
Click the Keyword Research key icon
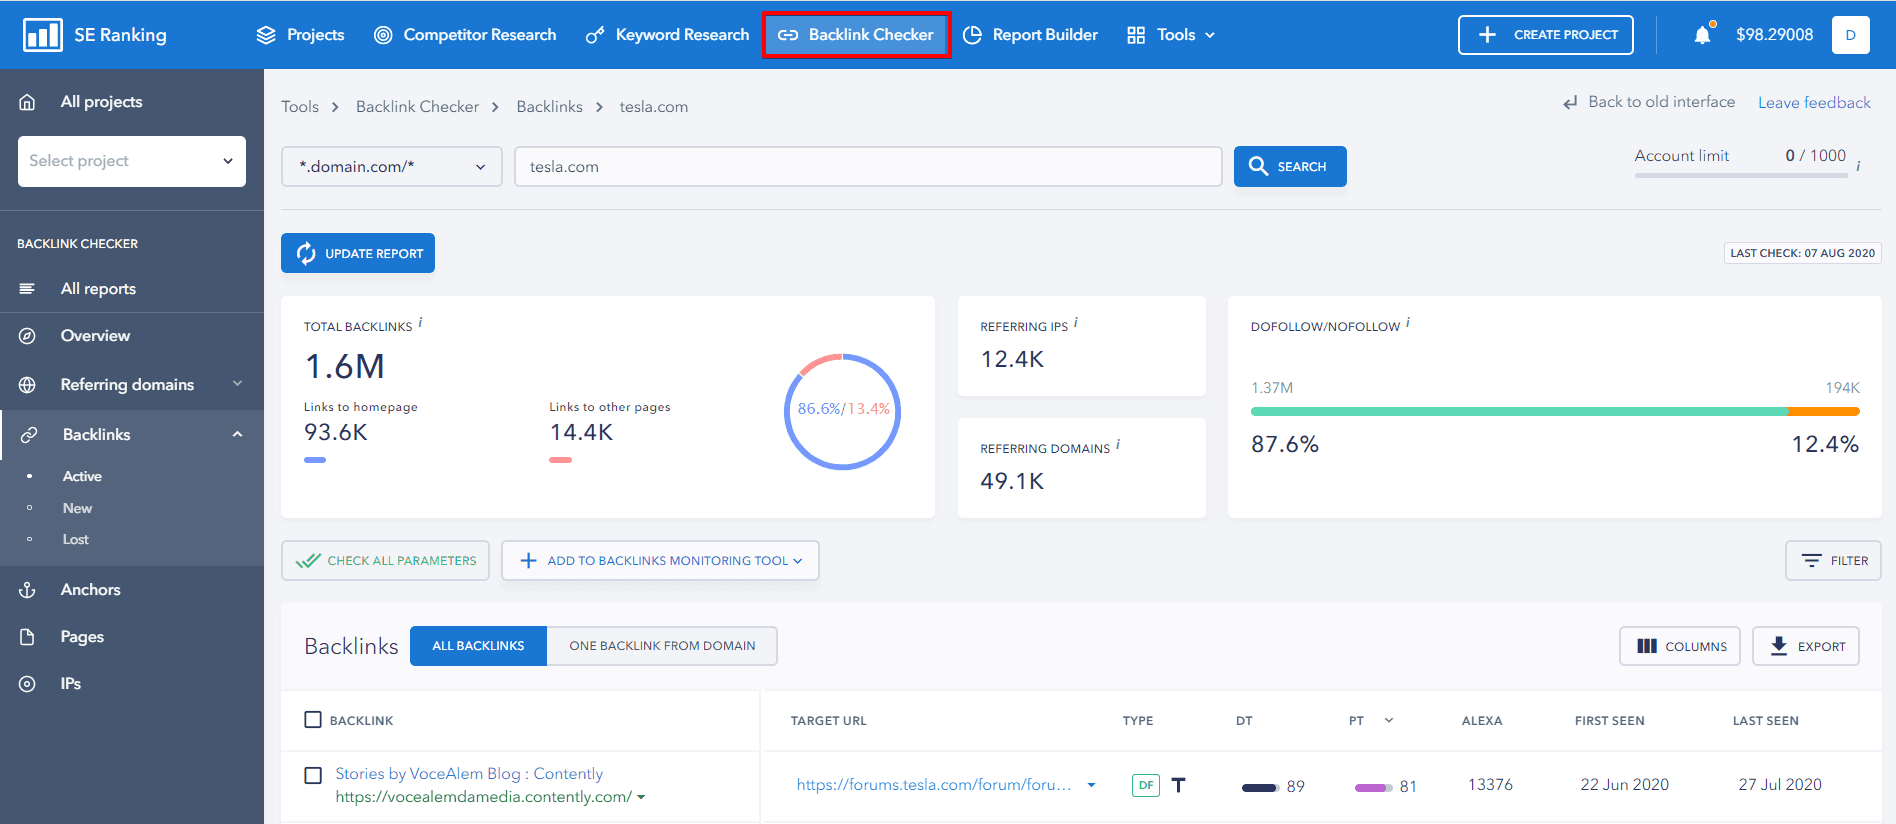(x=595, y=35)
